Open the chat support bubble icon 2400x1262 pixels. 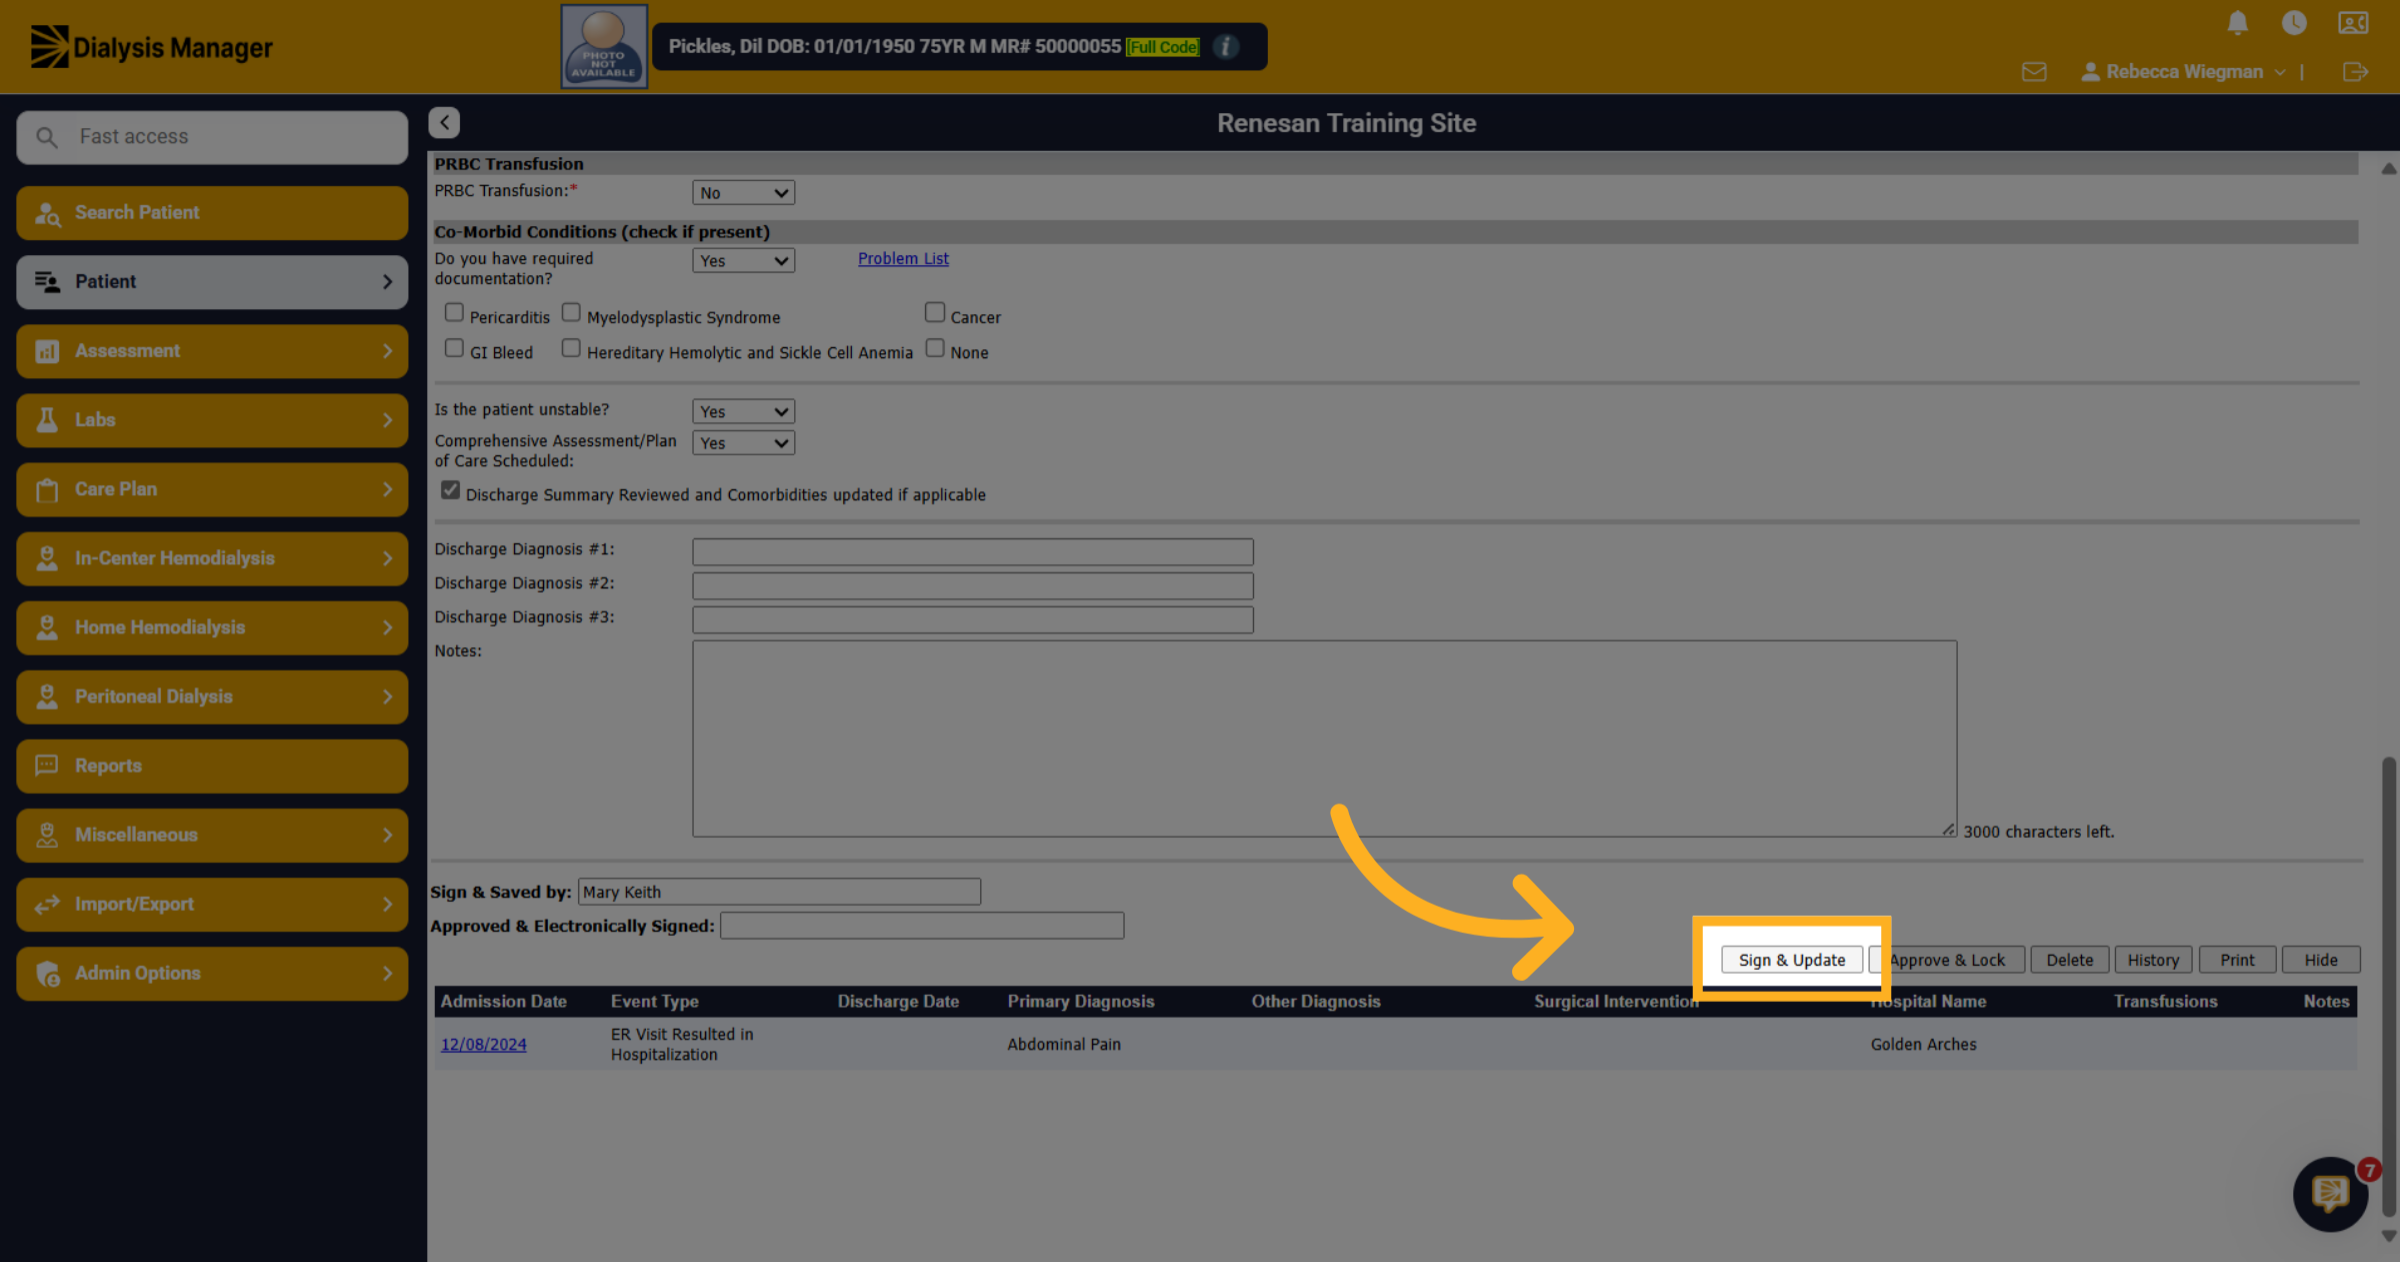[x=2330, y=1193]
